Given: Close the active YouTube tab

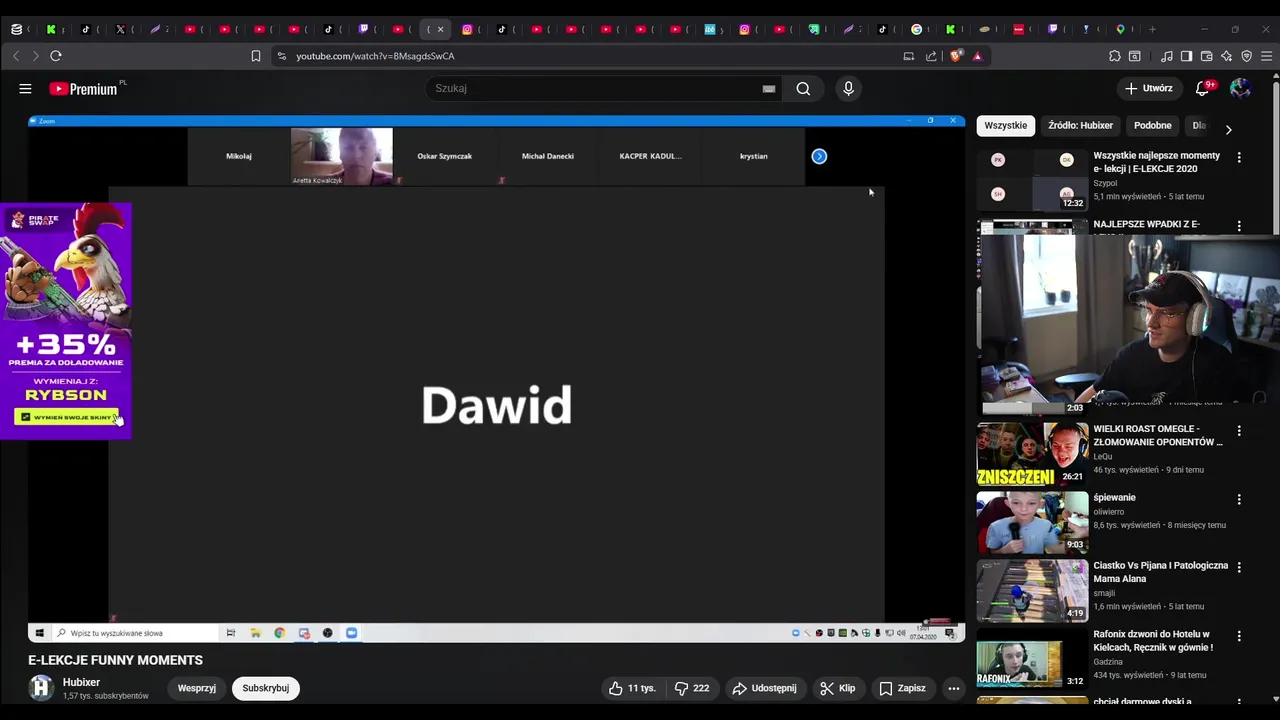Looking at the screenshot, I should coord(440,29).
